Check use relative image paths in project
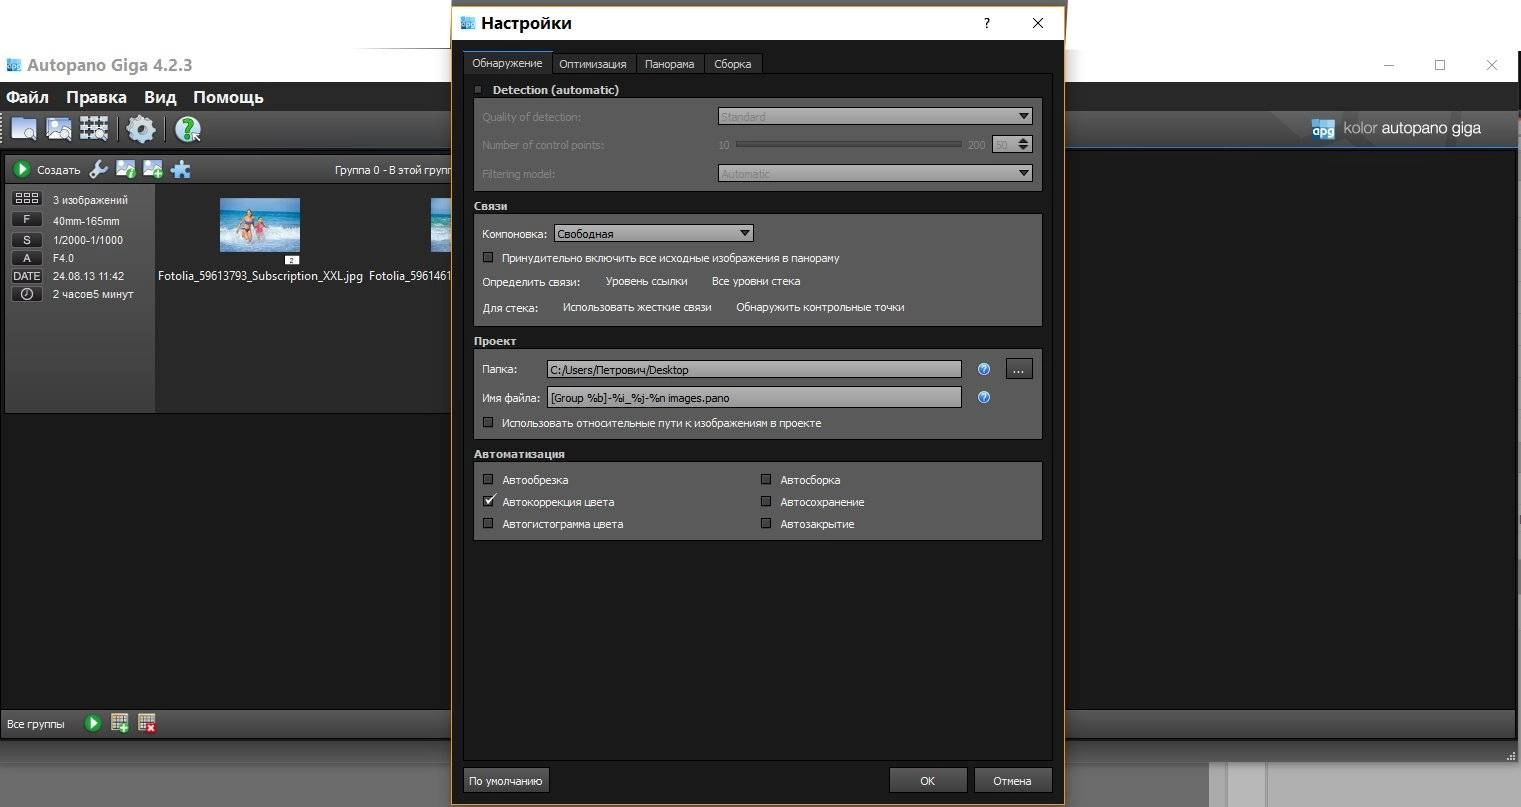Image resolution: width=1521 pixels, height=807 pixels. pyautogui.click(x=488, y=422)
